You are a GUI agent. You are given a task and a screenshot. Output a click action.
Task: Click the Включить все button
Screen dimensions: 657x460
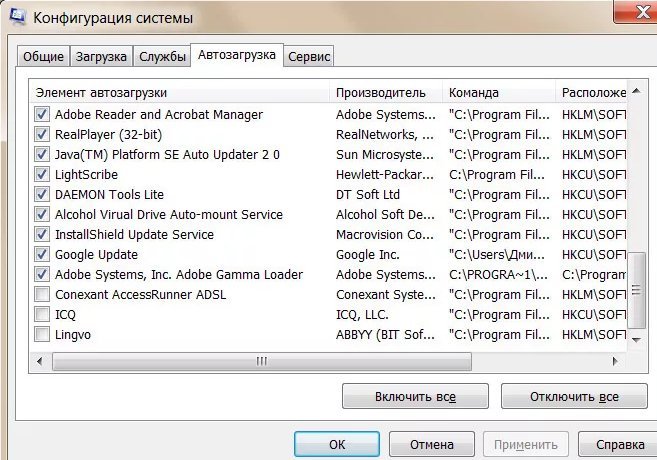(415, 396)
